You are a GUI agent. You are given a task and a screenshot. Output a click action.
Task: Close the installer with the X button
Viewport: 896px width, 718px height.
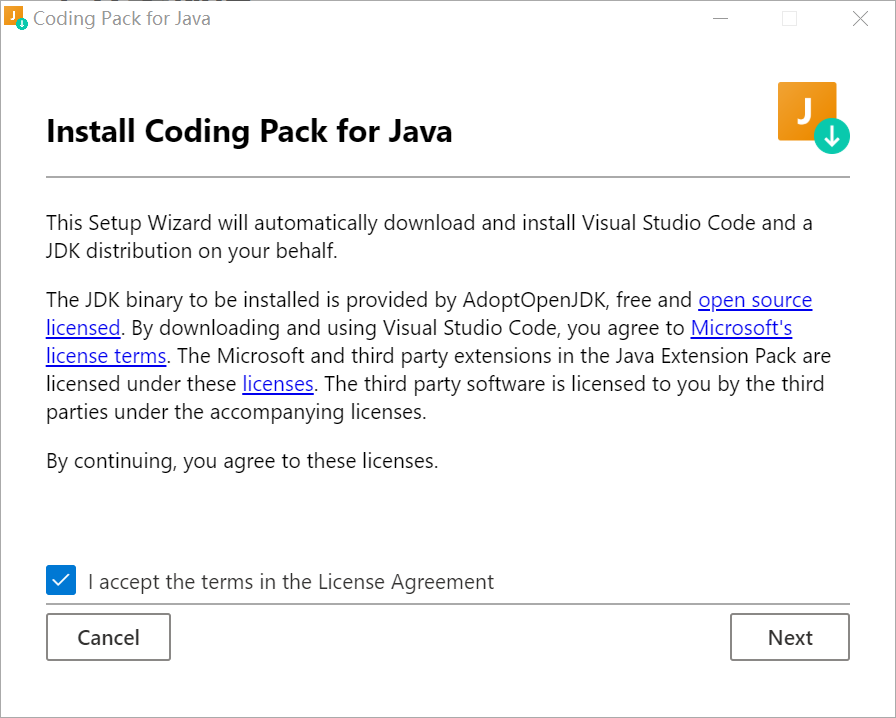click(x=860, y=18)
